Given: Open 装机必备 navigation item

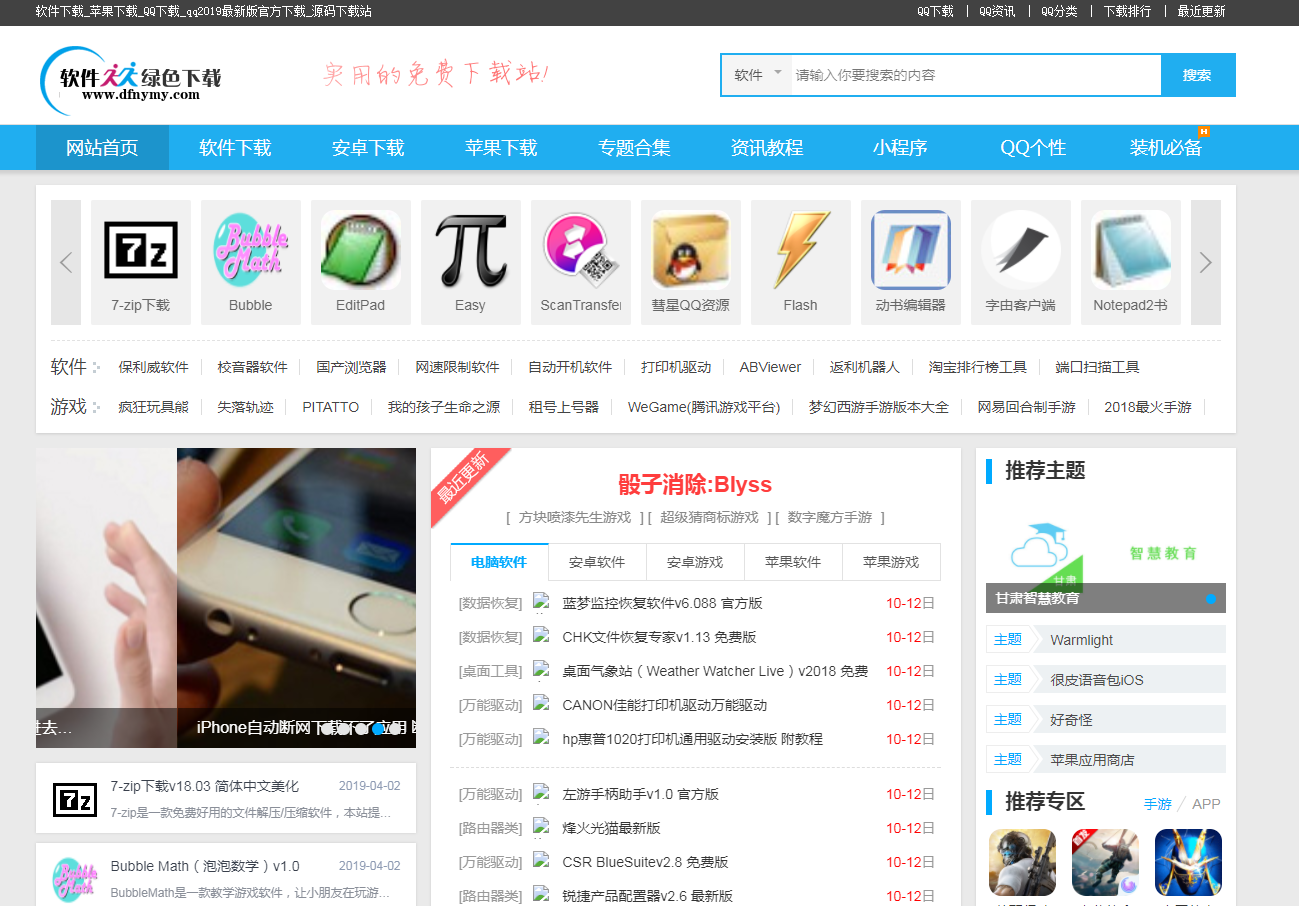Looking at the screenshot, I should [x=1166, y=148].
